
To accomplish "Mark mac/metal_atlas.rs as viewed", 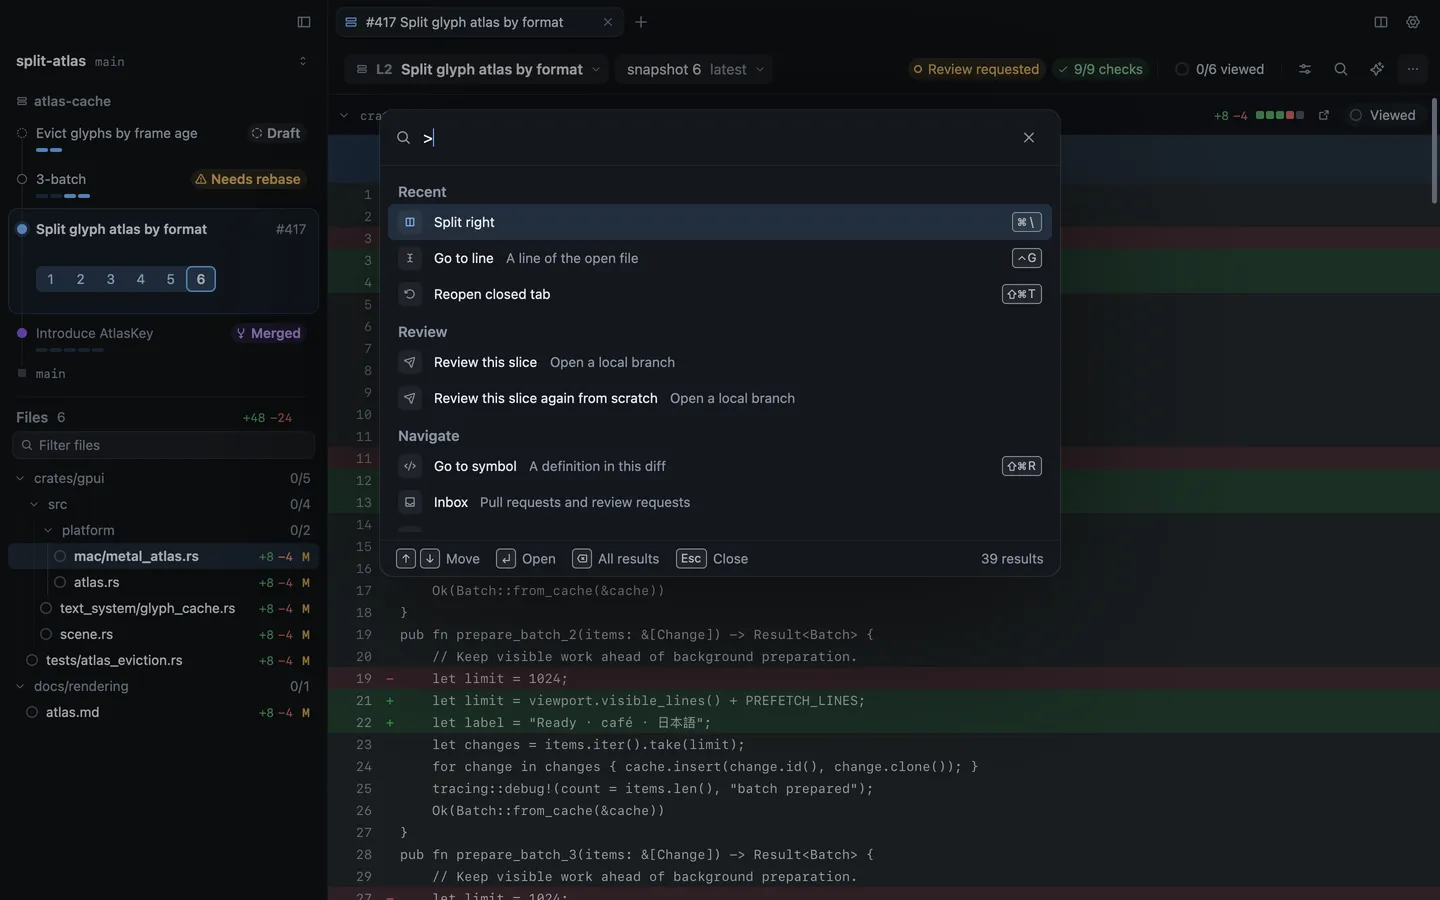I will [x=60, y=556].
